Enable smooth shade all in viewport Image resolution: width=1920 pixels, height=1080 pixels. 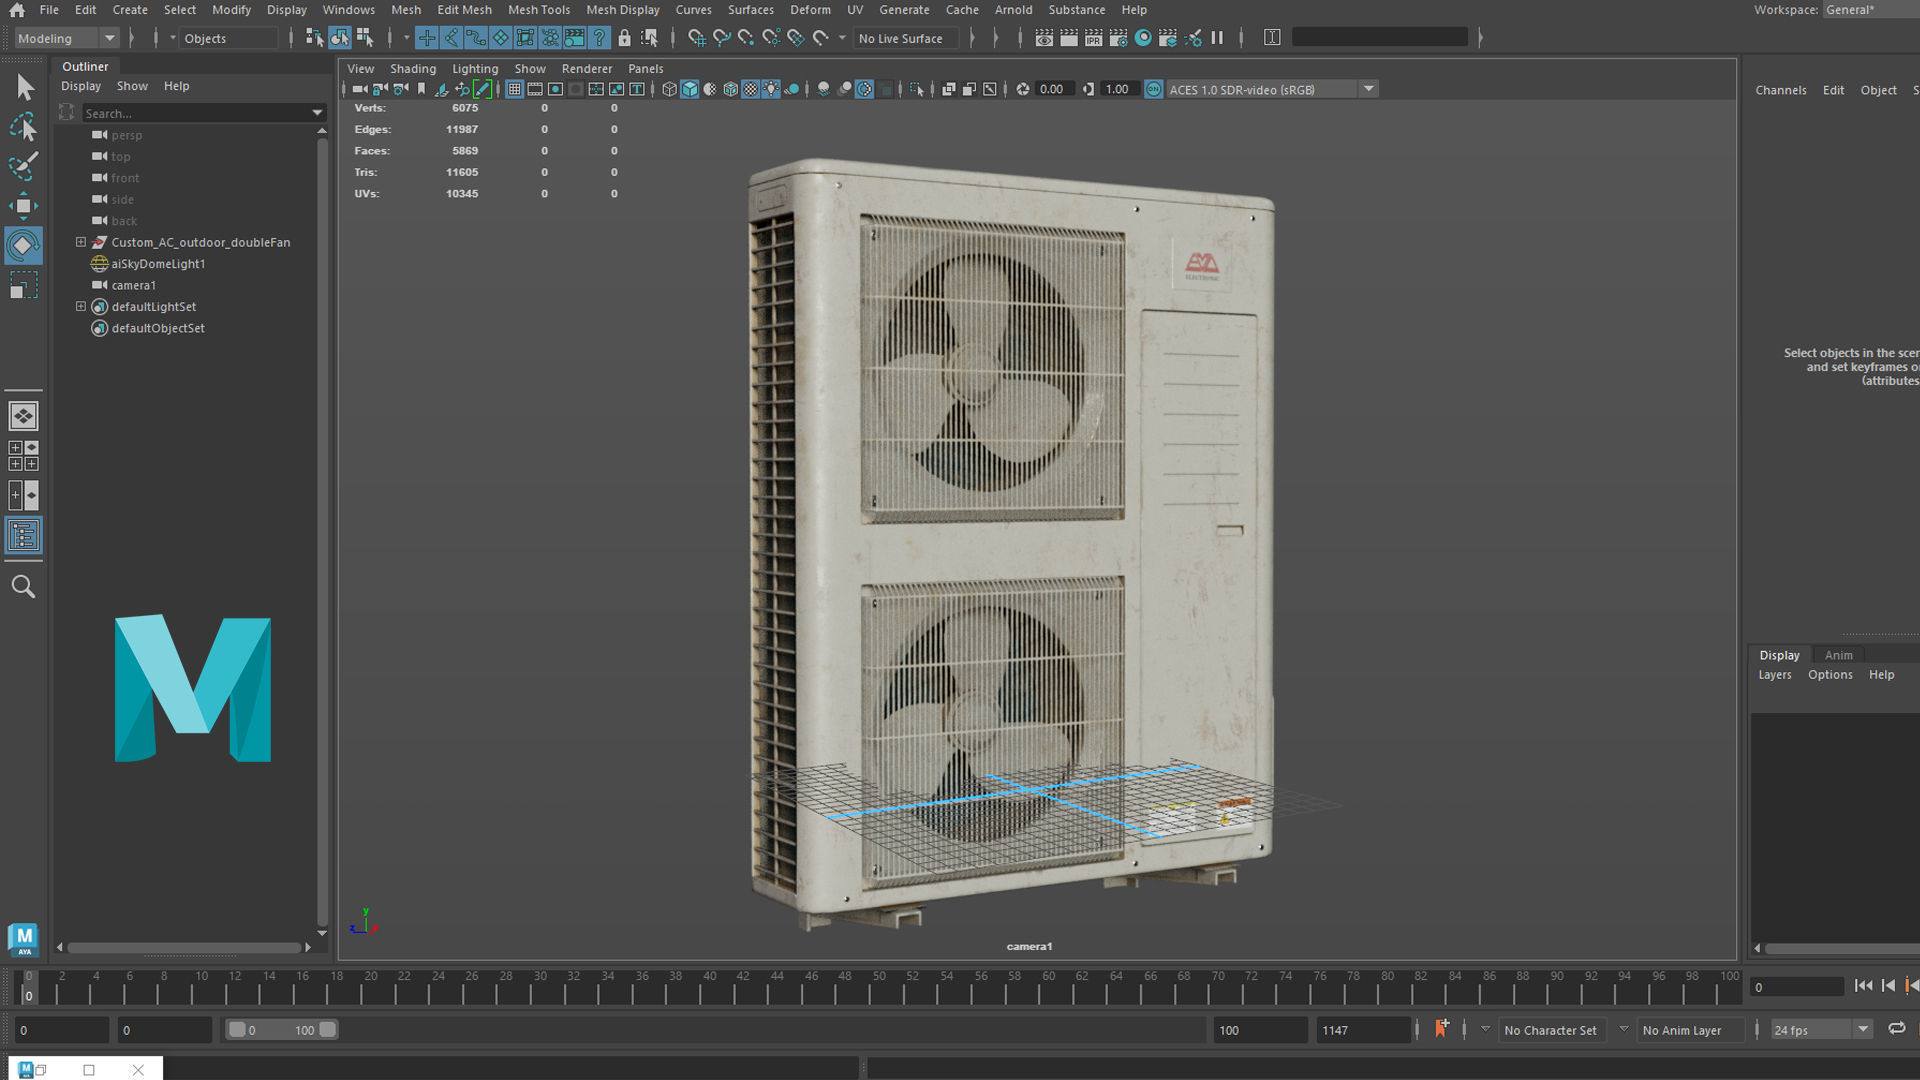(690, 89)
